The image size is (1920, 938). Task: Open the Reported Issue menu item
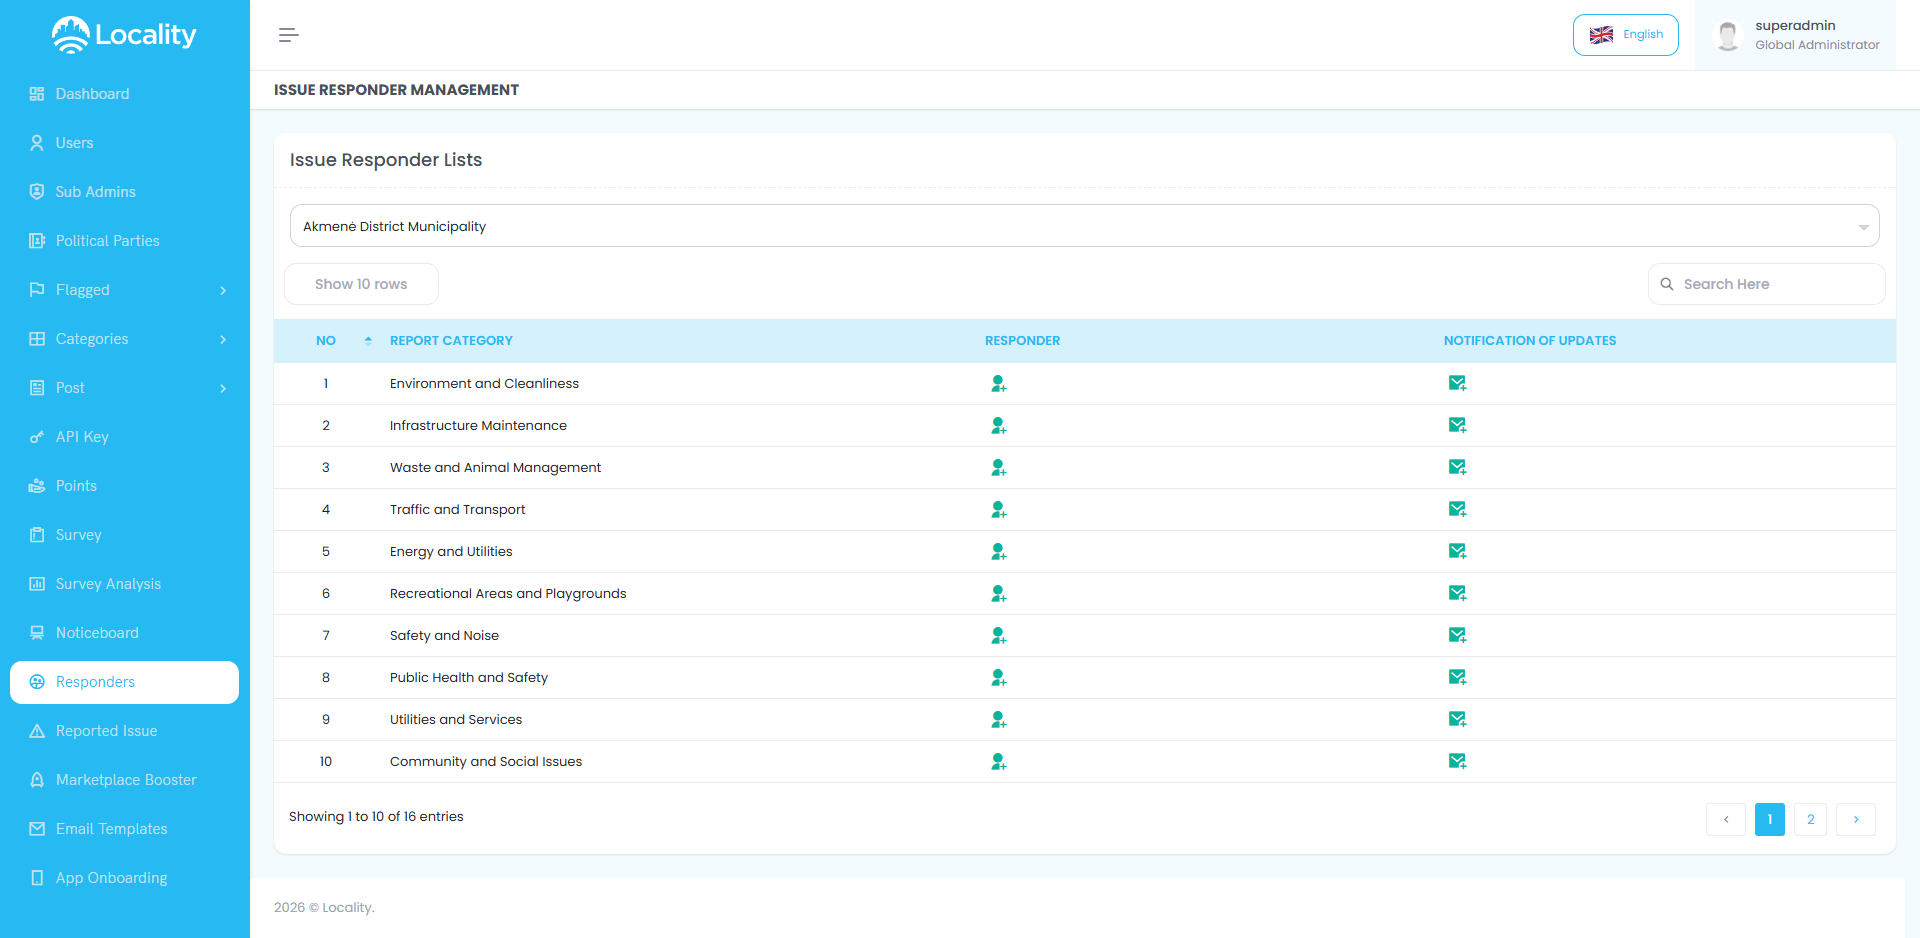[x=106, y=731]
